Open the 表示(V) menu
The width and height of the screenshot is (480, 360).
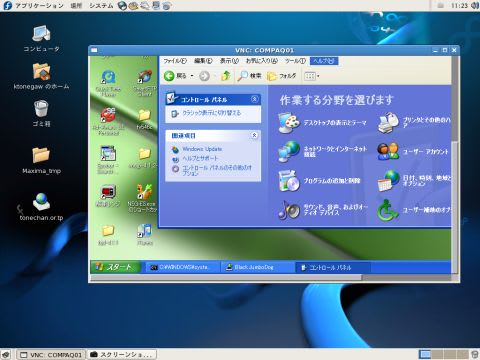[229, 61]
